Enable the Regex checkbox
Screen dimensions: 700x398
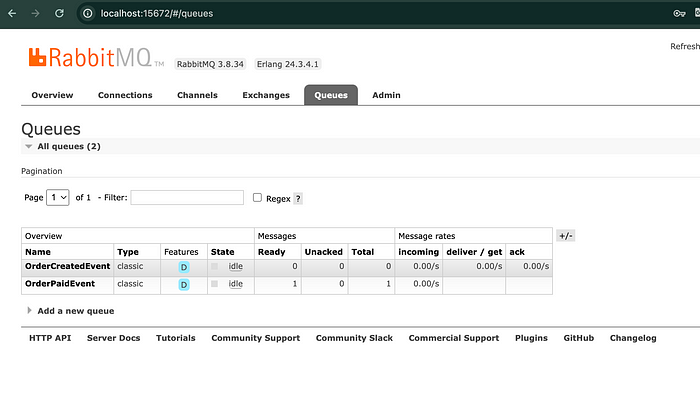point(257,198)
